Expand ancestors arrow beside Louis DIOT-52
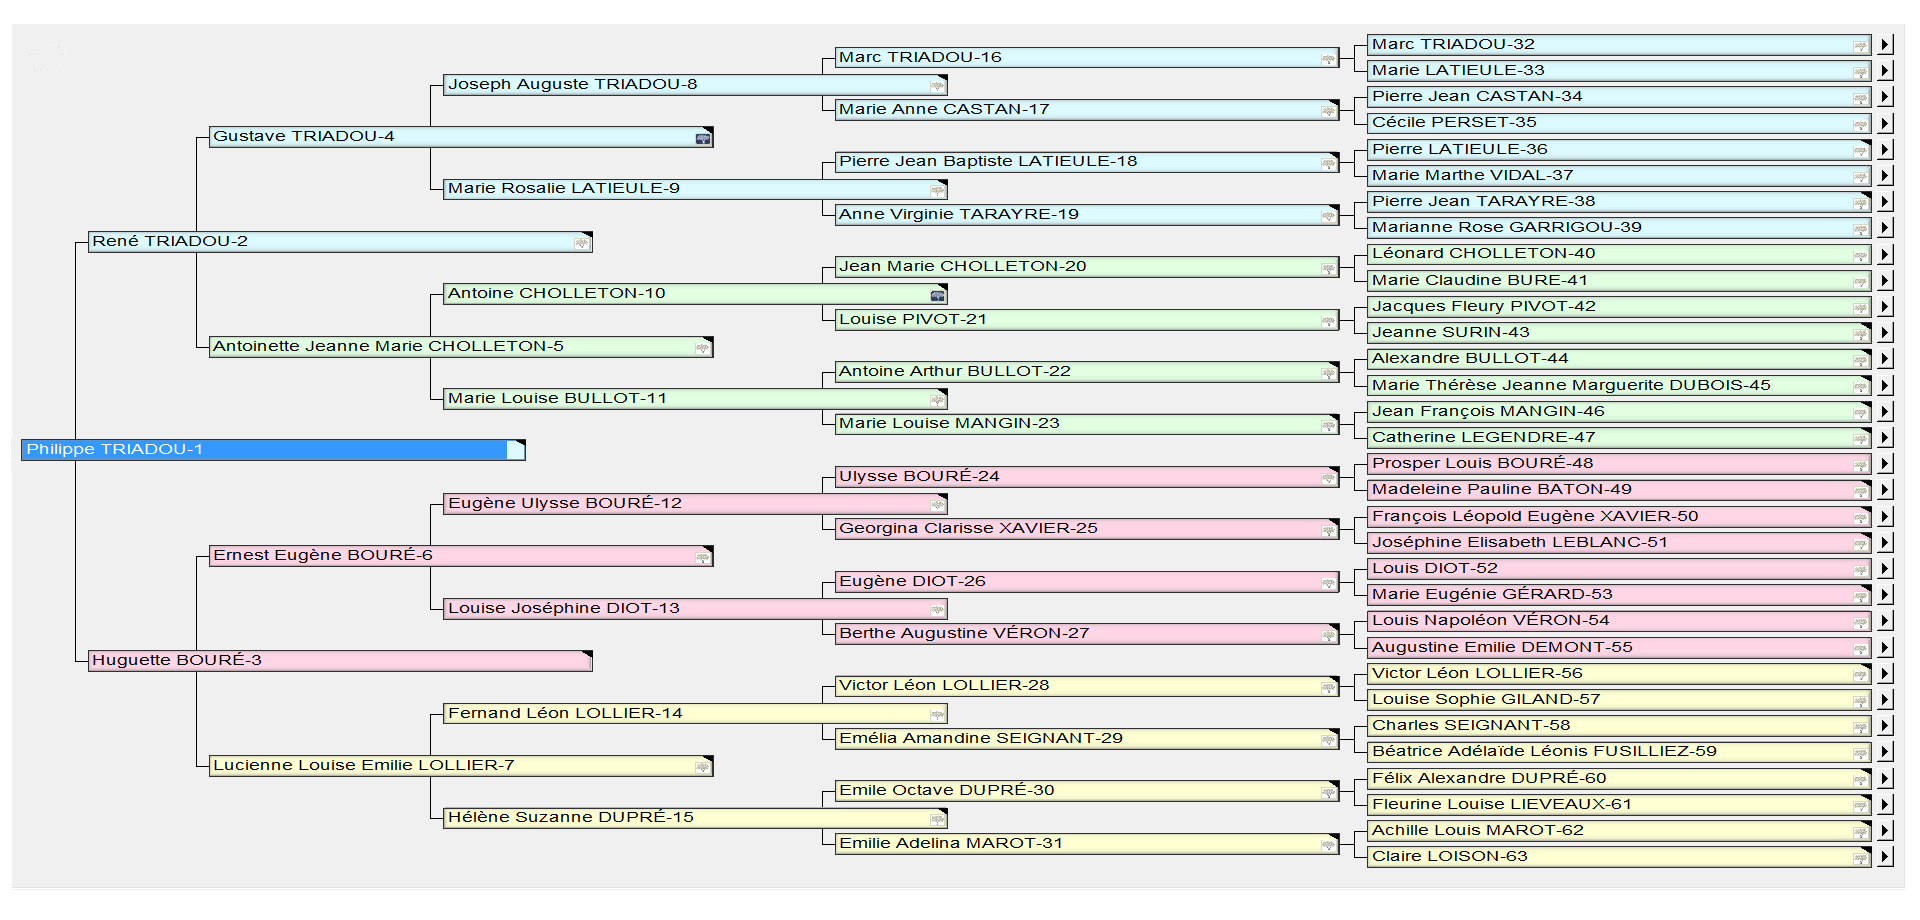Viewport: 1920px width, 920px height. coord(1885,569)
